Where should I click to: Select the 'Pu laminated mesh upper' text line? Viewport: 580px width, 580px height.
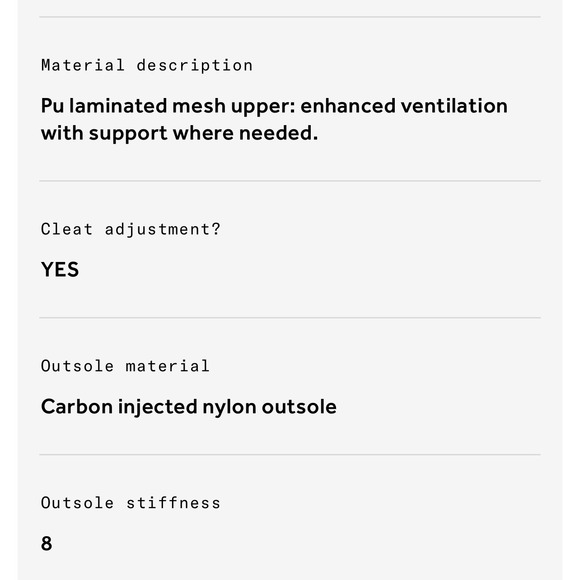click(274, 106)
